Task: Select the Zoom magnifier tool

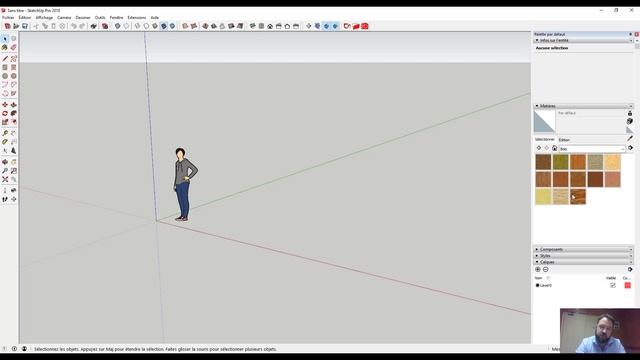Action: tap(5, 171)
